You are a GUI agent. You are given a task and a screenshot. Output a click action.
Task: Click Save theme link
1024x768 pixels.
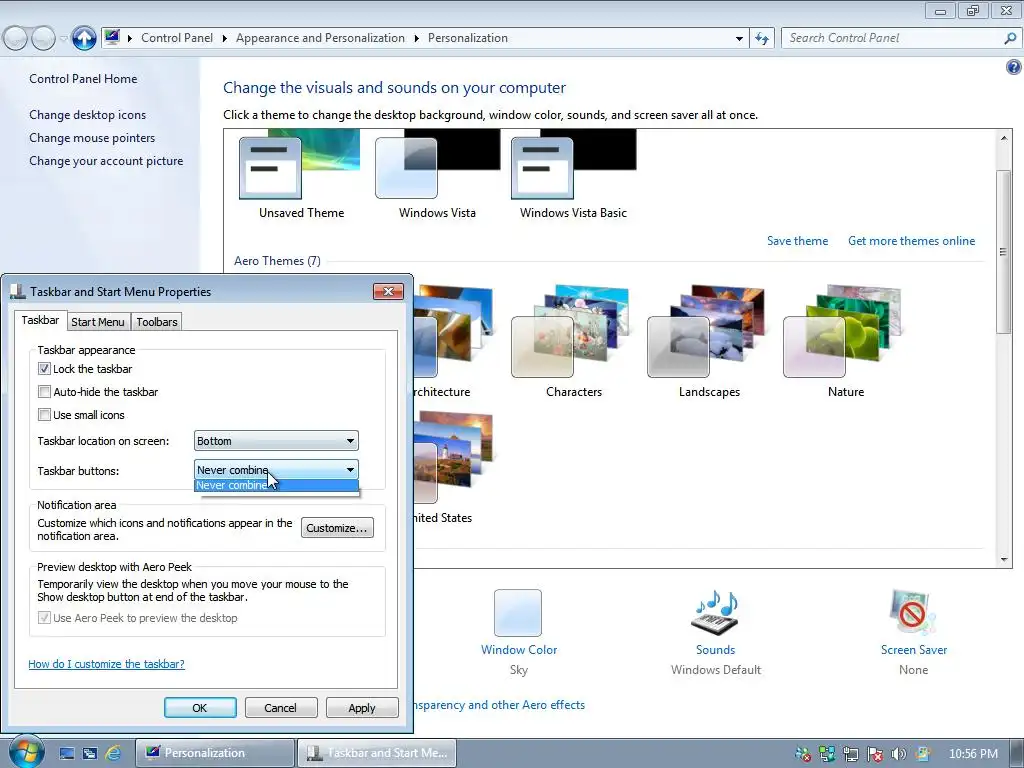pos(797,241)
